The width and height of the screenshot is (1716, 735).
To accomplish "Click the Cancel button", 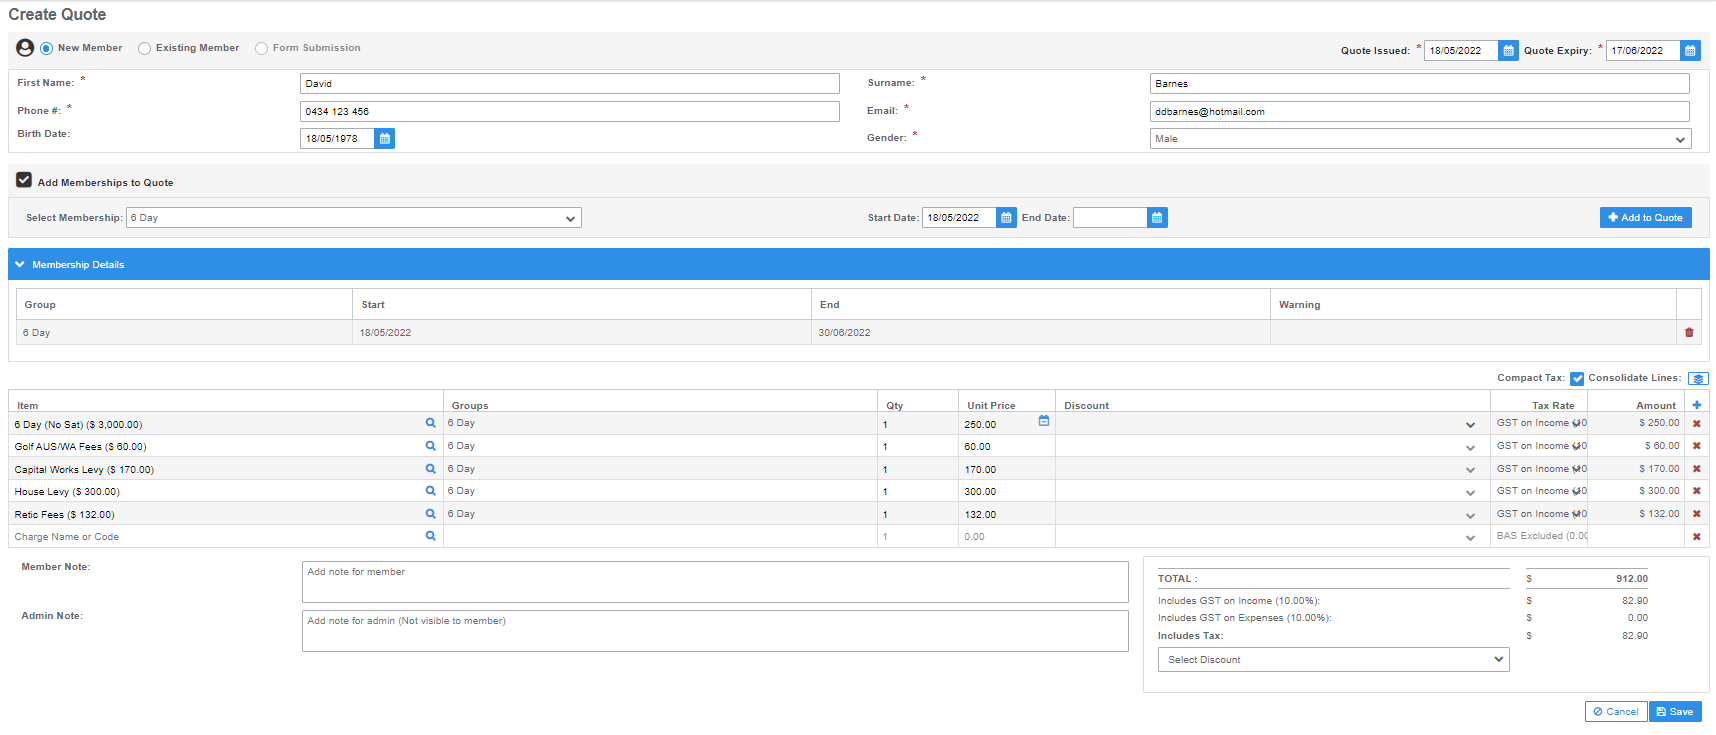I will tap(1616, 712).
